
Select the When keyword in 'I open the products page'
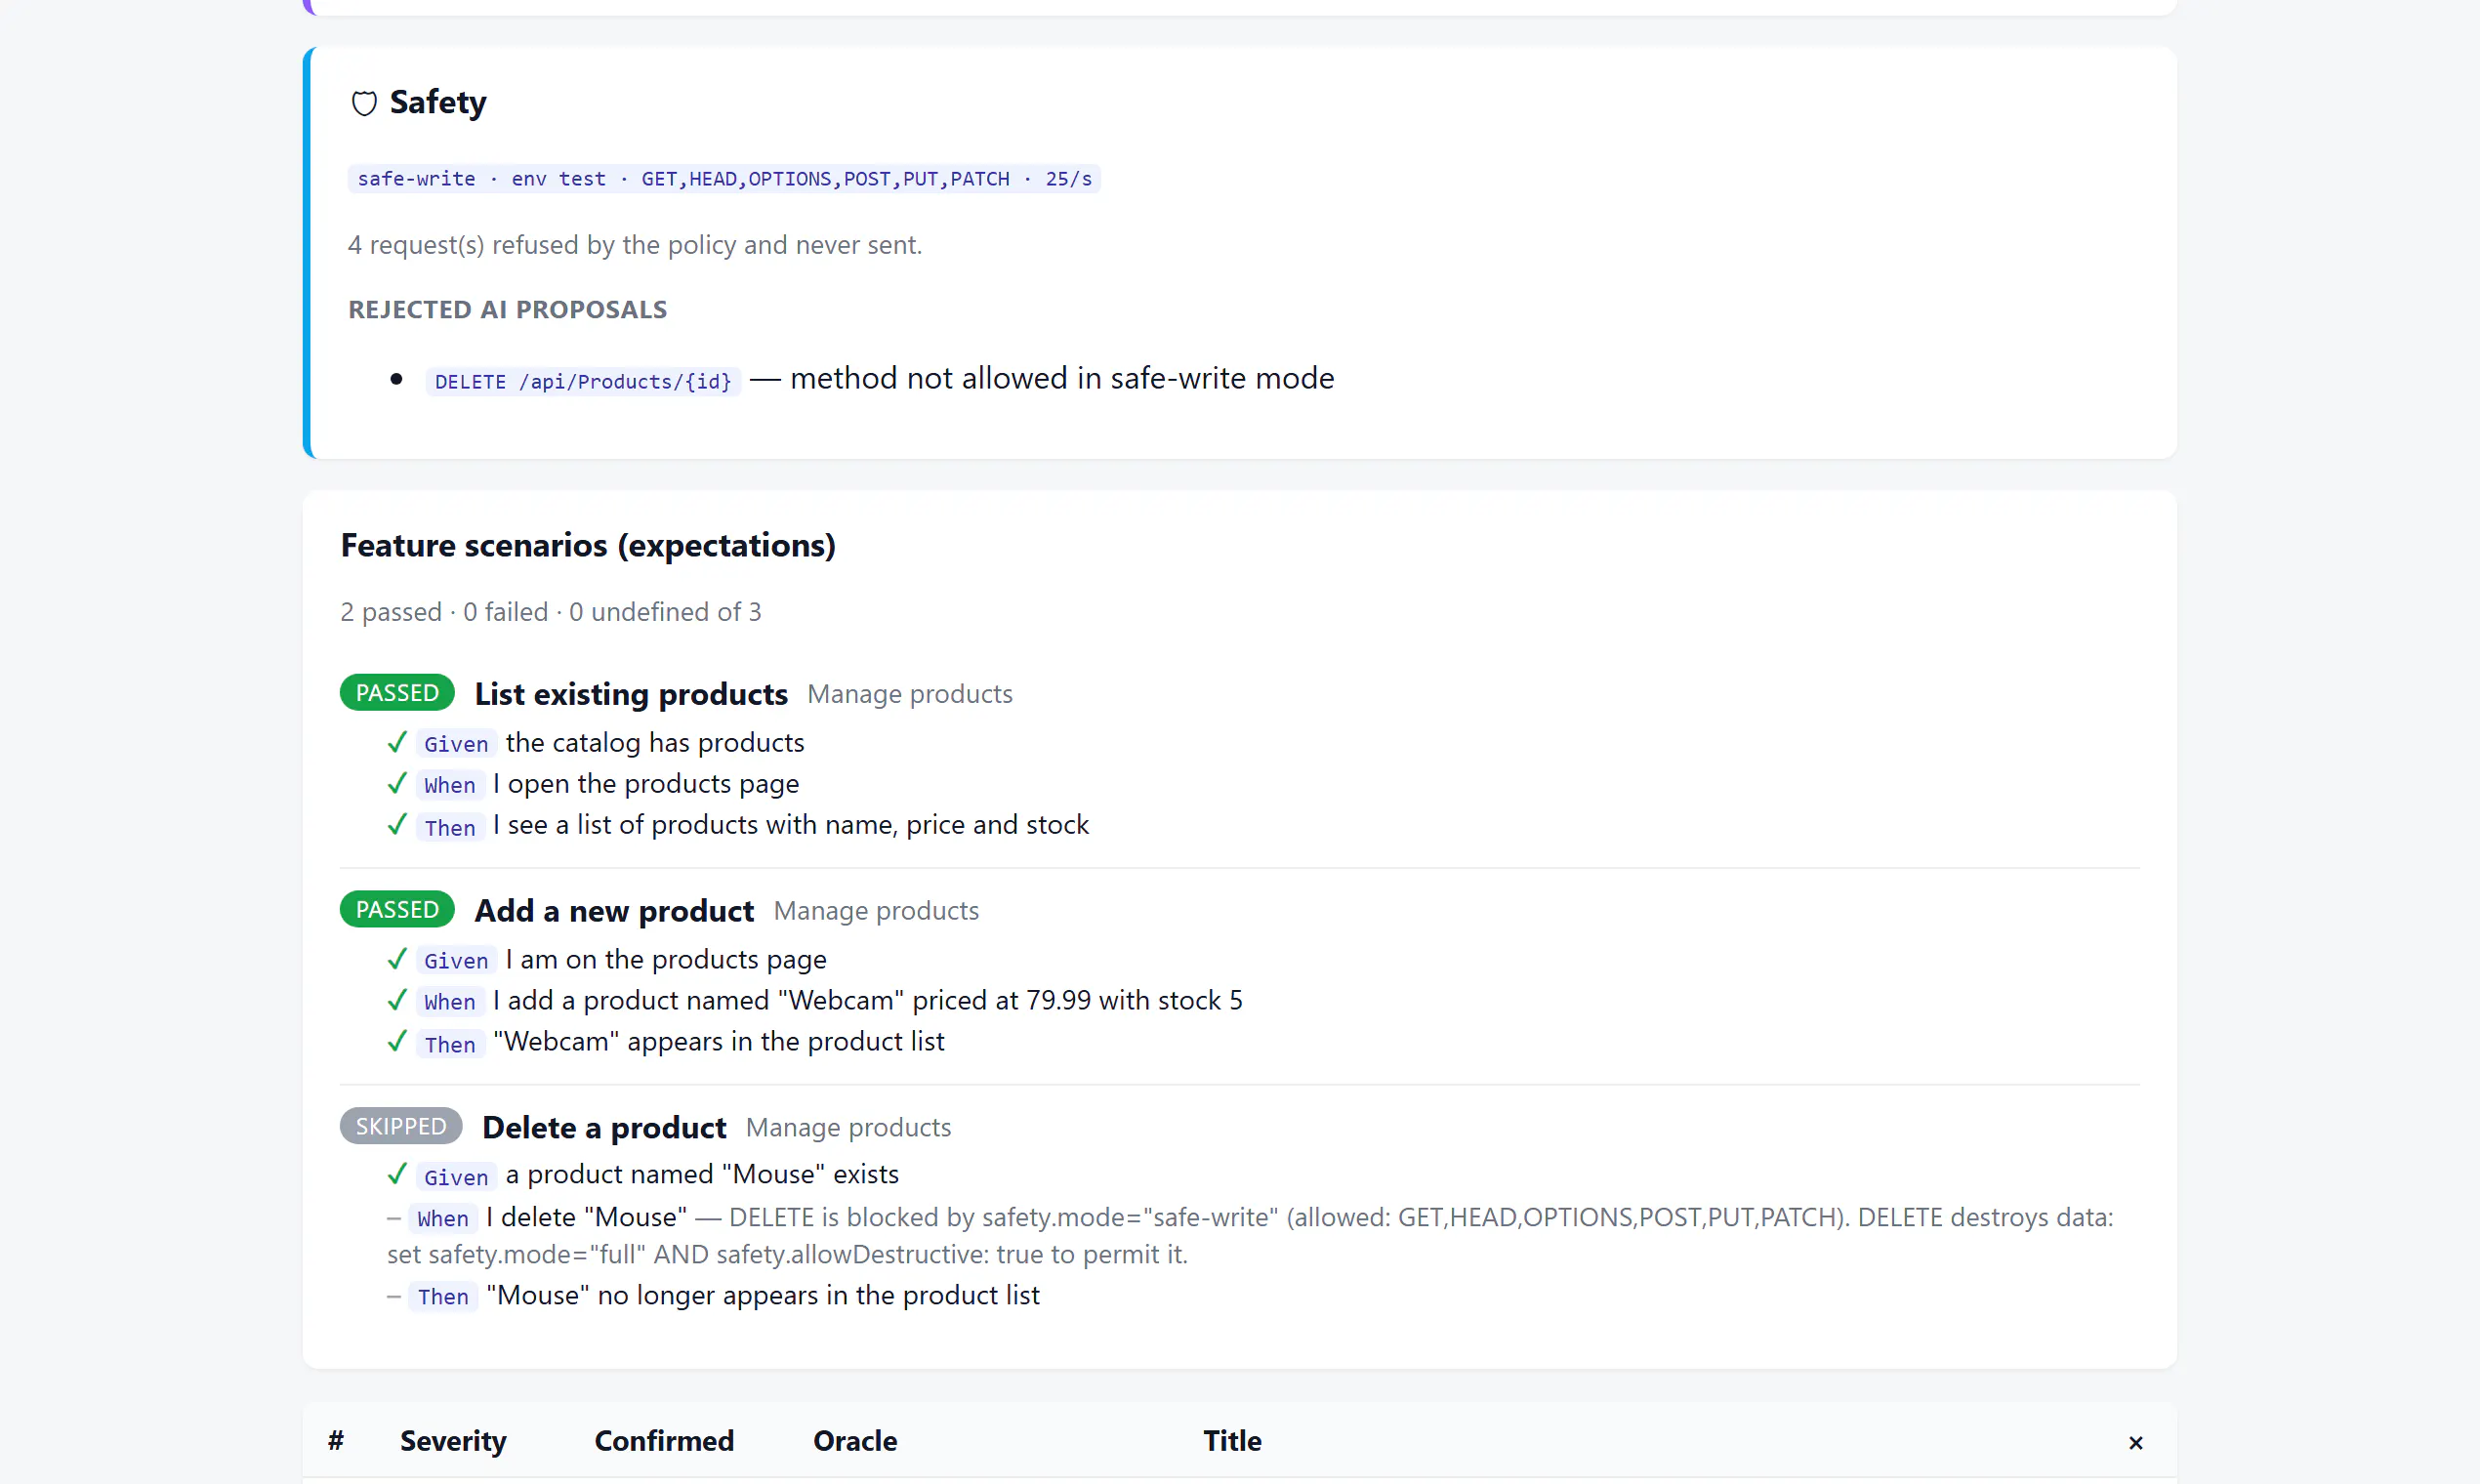click(x=450, y=785)
